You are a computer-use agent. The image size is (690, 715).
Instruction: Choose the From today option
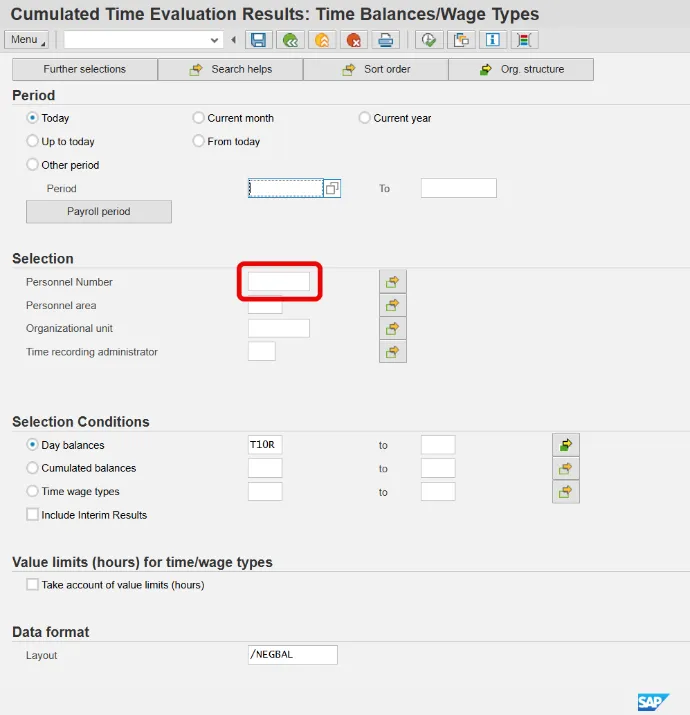click(x=198, y=141)
